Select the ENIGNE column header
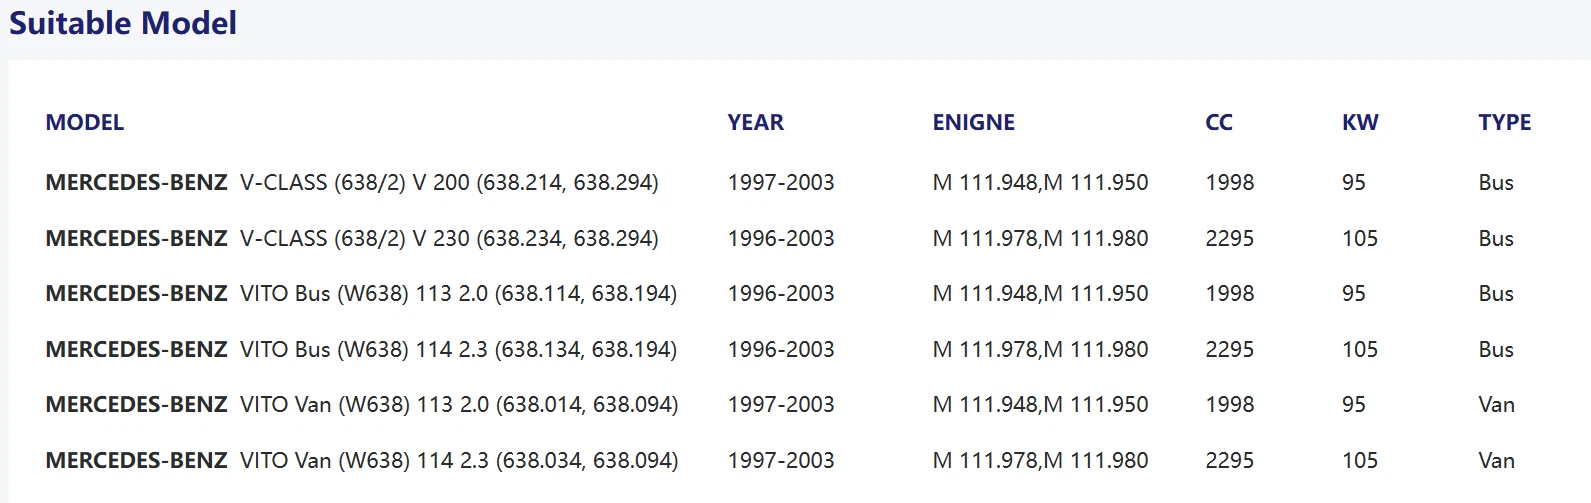Screen dimensions: 1591x503 coord(974,123)
